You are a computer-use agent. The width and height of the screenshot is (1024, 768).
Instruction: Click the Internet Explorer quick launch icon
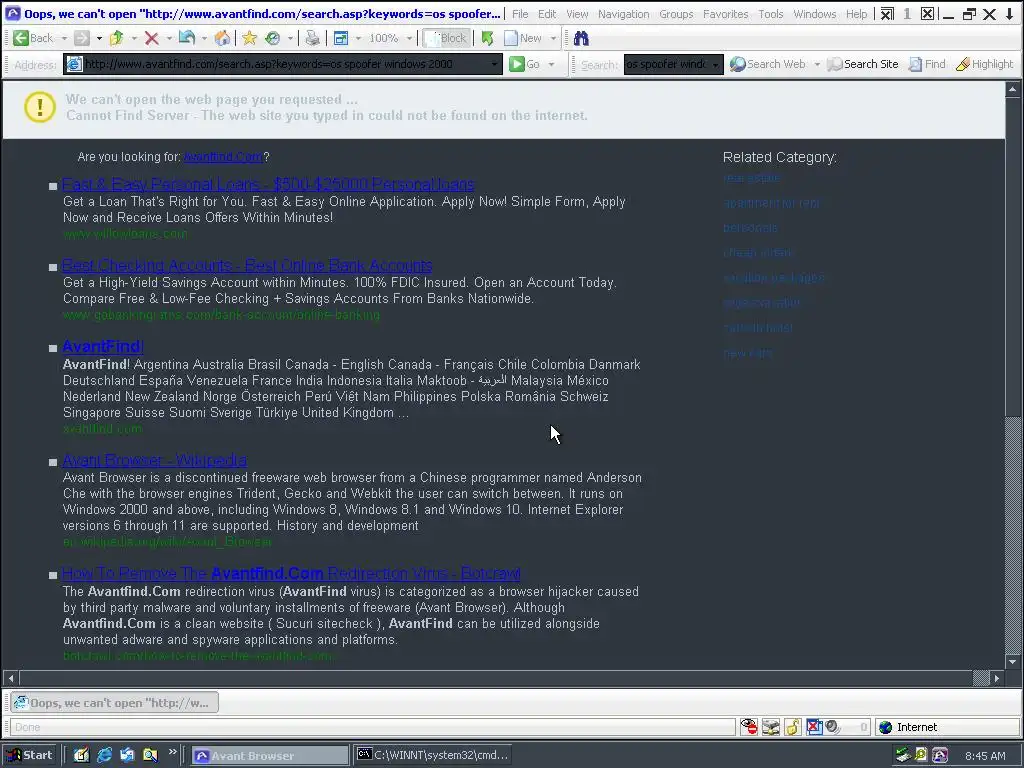coord(104,755)
